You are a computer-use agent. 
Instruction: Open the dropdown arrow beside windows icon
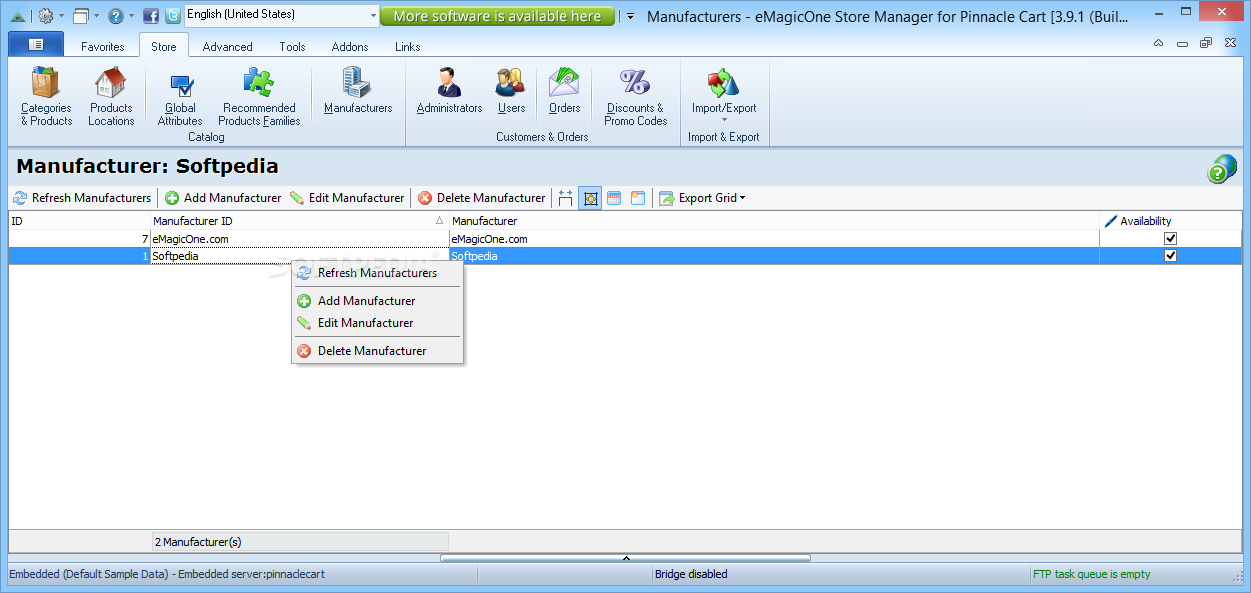click(97, 16)
